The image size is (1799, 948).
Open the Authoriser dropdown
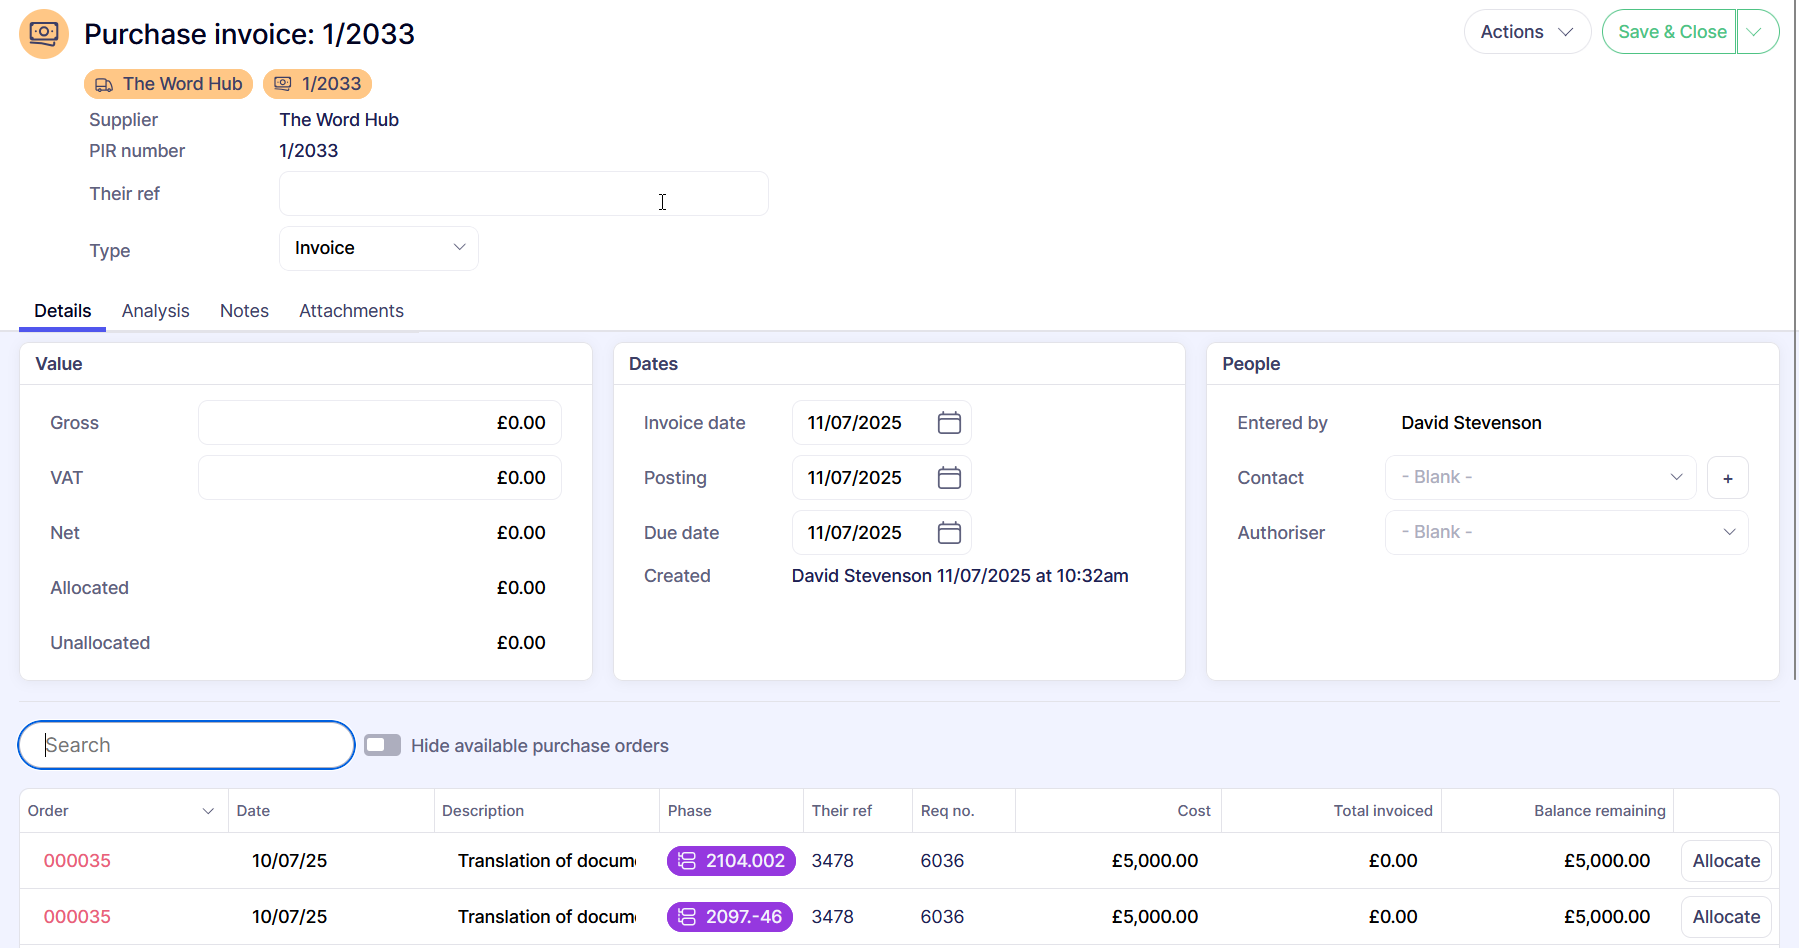click(x=1566, y=533)
